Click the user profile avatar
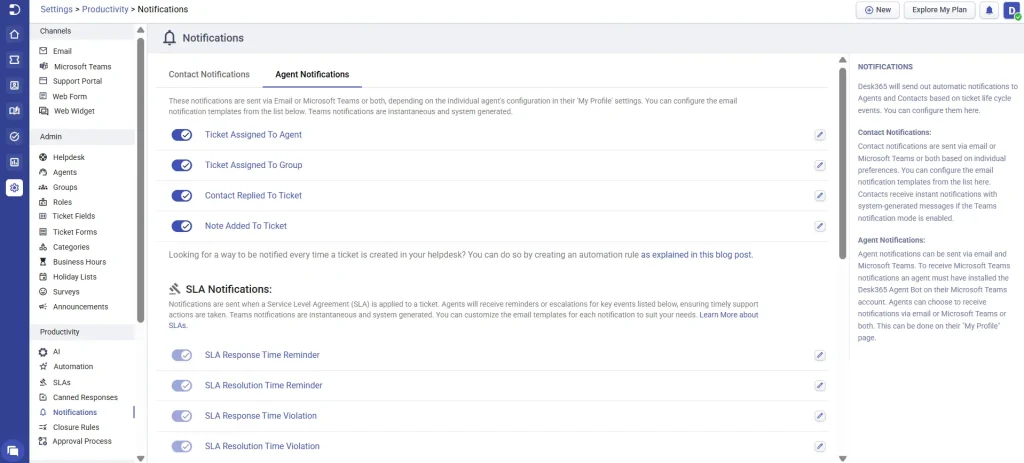 click(1010, 10)
